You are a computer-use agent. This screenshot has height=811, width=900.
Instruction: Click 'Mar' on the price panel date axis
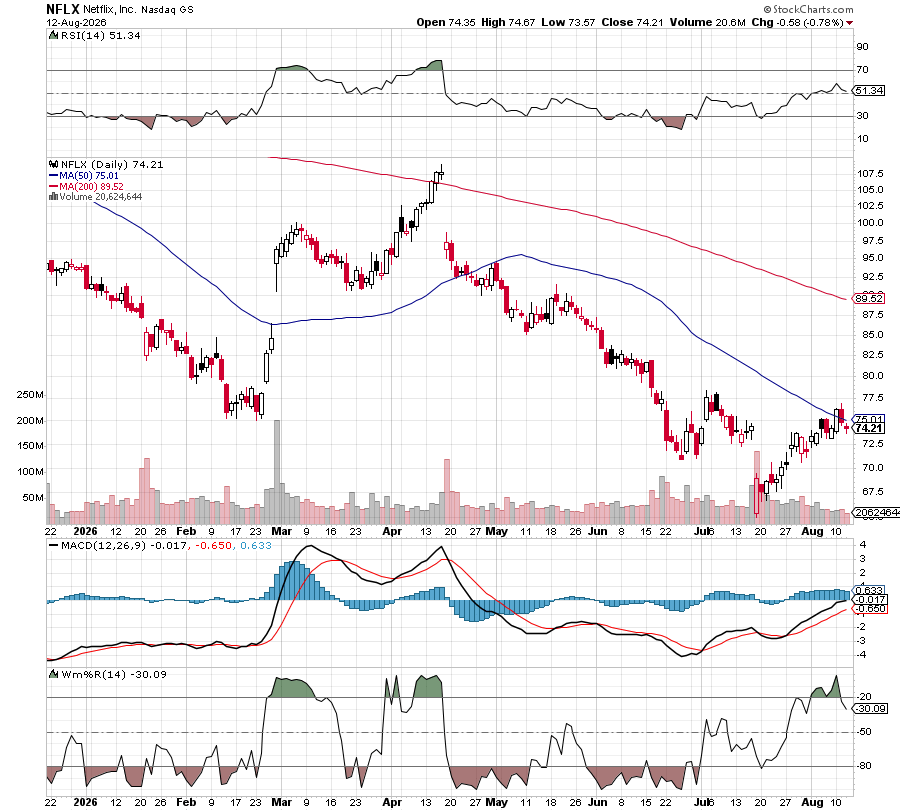(x=281, y=531)
